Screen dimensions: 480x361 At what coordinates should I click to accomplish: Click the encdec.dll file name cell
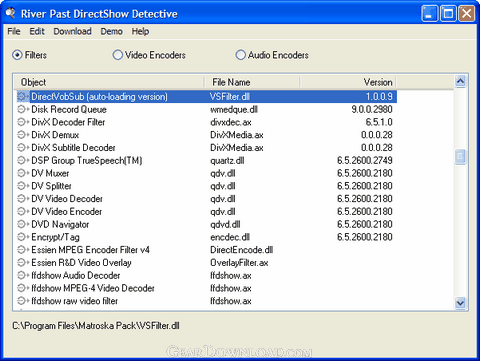pyautogui.click(x=230, y=237)
